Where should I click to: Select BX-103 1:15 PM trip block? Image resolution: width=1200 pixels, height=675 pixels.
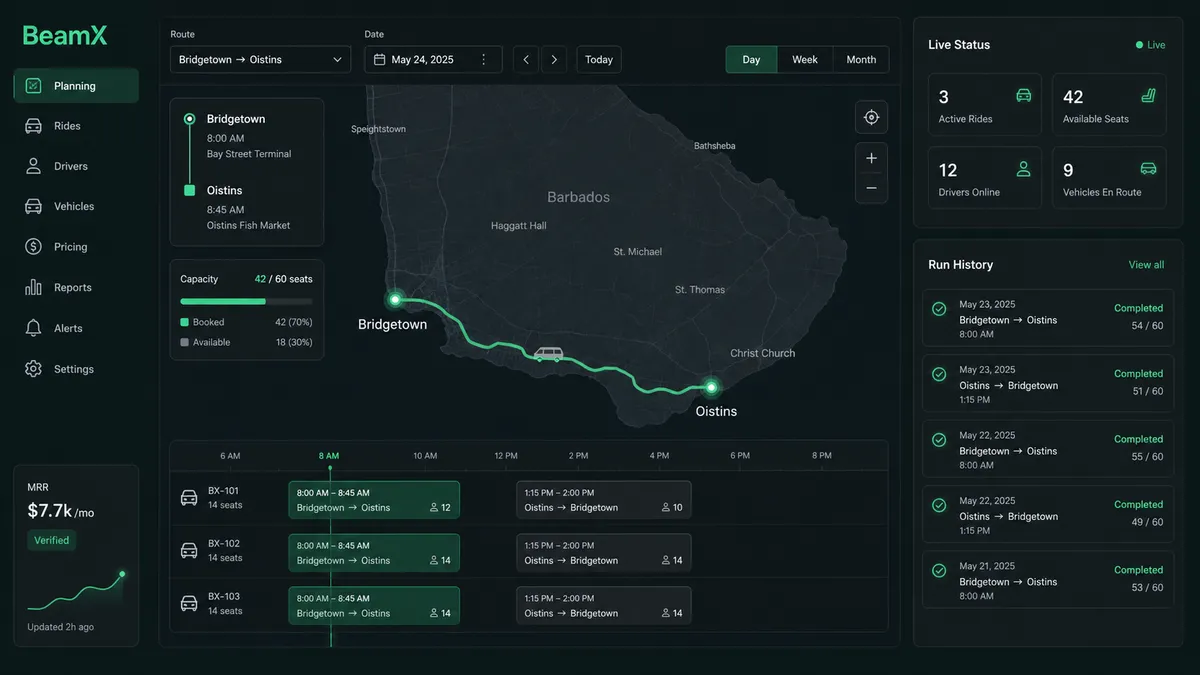click(604, 606)
